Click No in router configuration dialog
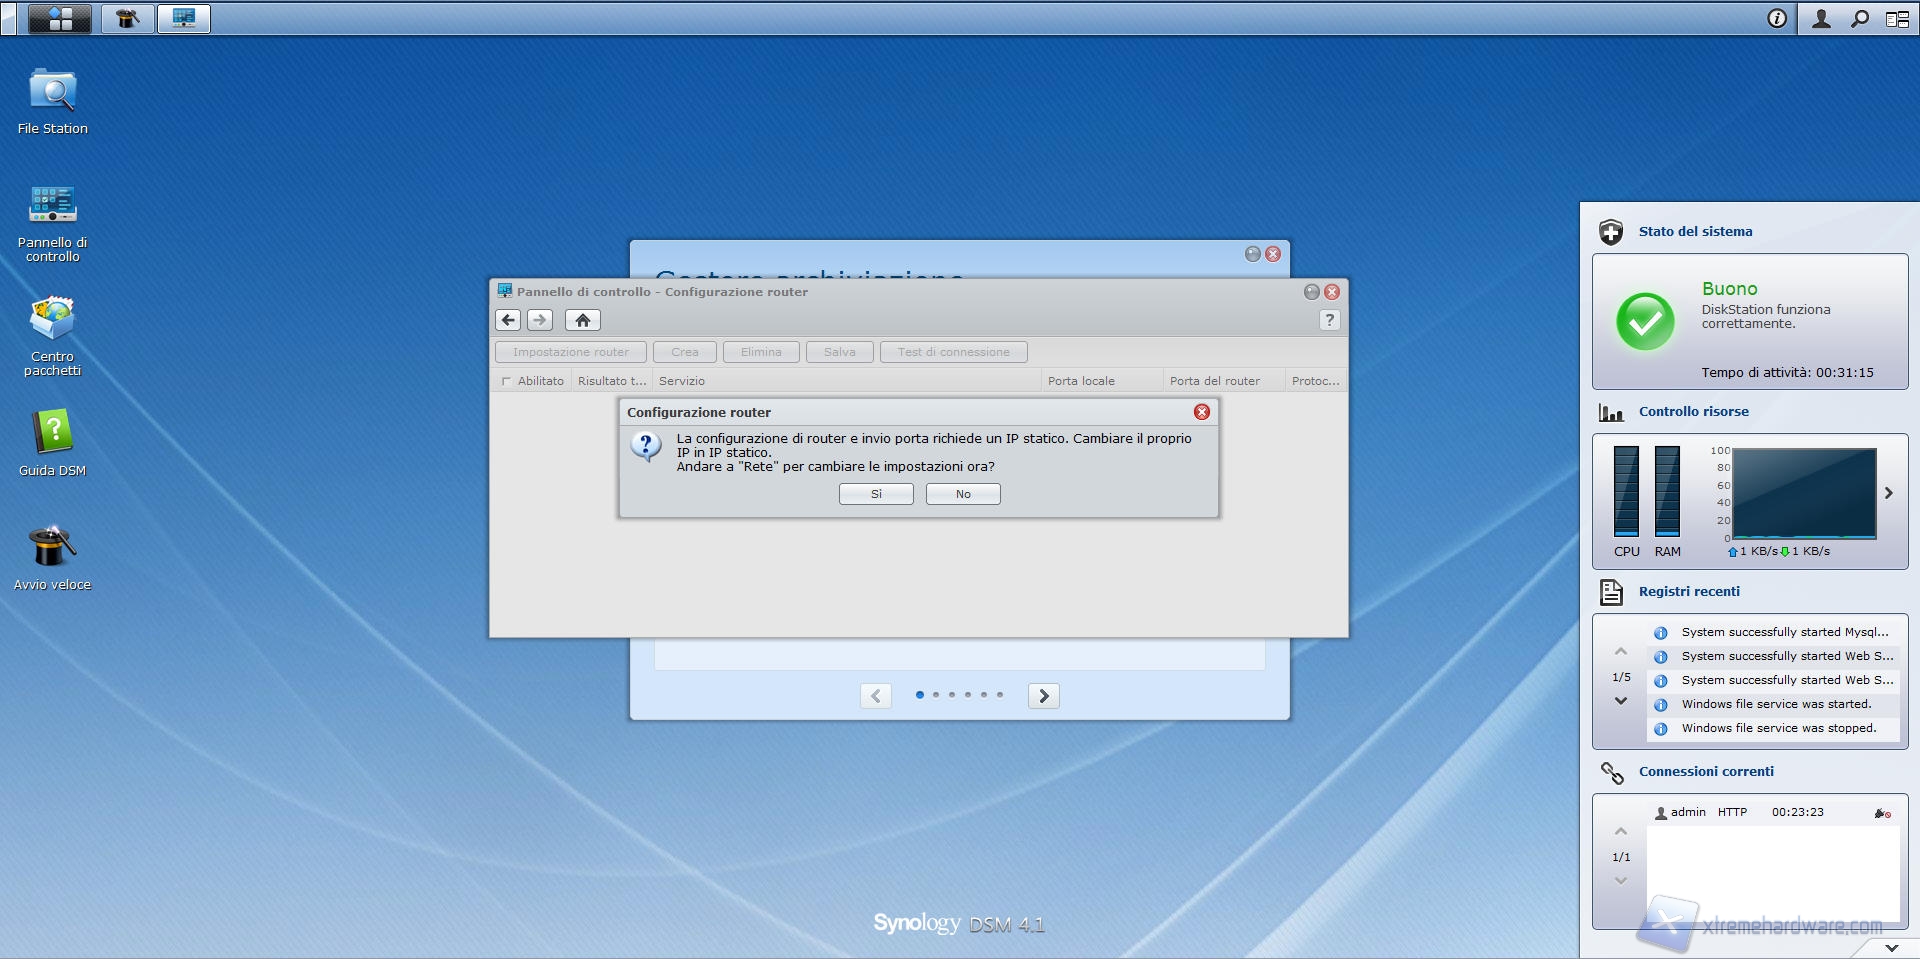Viewport: 1920px width, 959px height. (x=962, y=494)
